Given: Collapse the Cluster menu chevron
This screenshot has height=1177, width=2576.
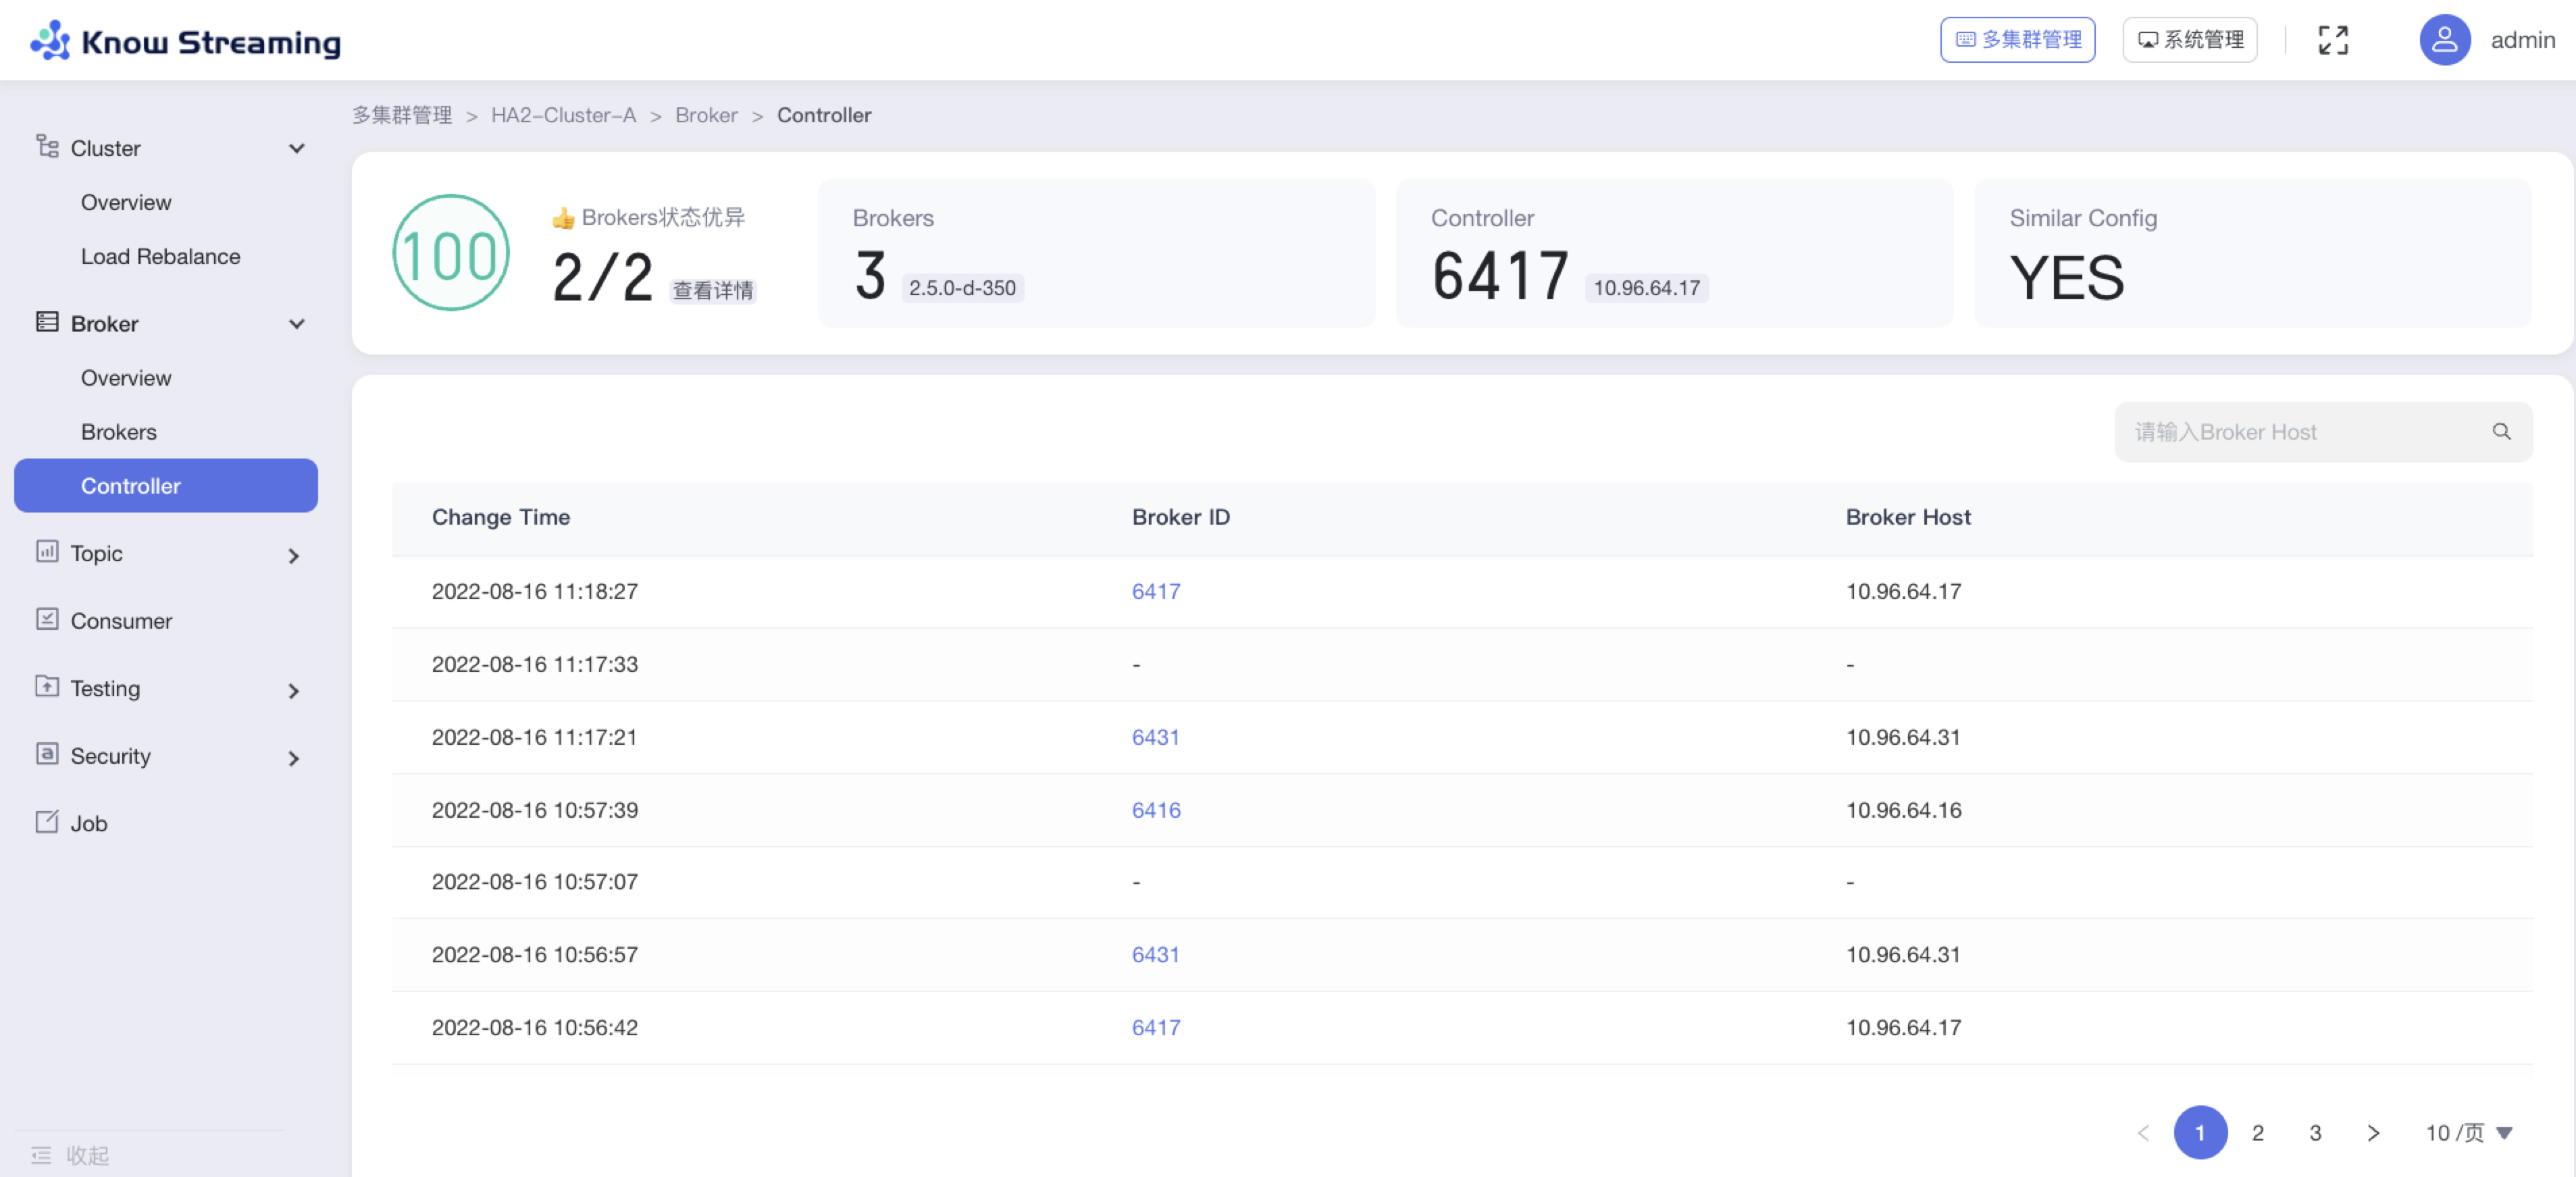Looking at the screenshot, I should coord(296,148).
